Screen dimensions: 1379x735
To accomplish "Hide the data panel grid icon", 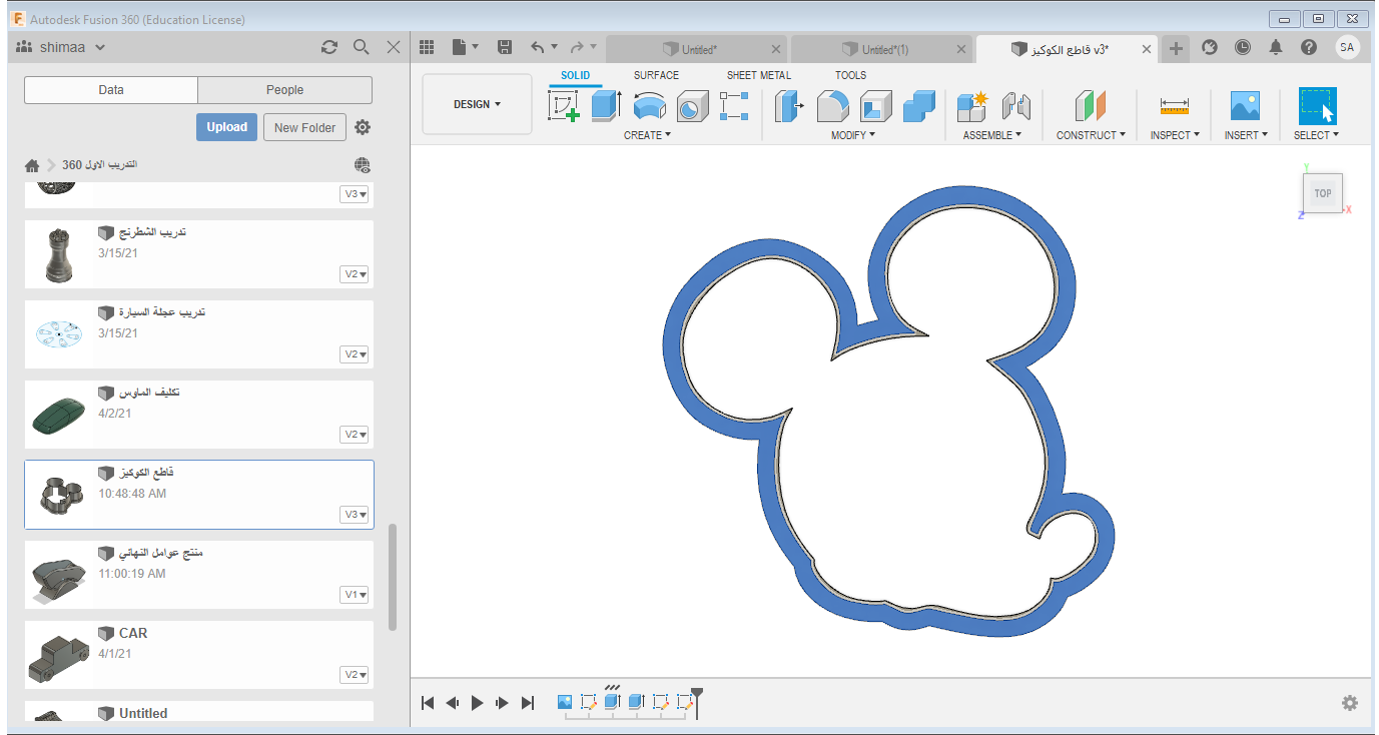I will (x=427, y=47).
